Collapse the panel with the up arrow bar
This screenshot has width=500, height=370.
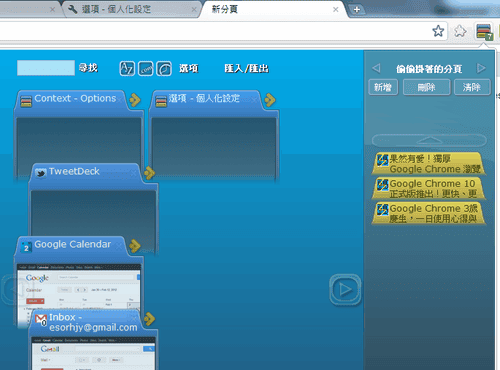(429, 140)
